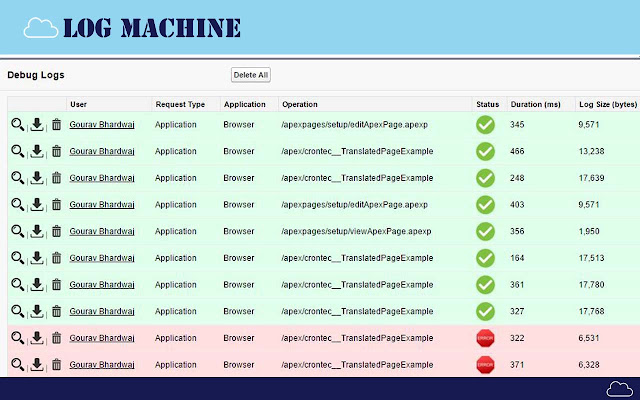Open Gourav Bhardwaj link in 356 ms row
This screenshot has height=400, width=640.
[x=102, y=231]
